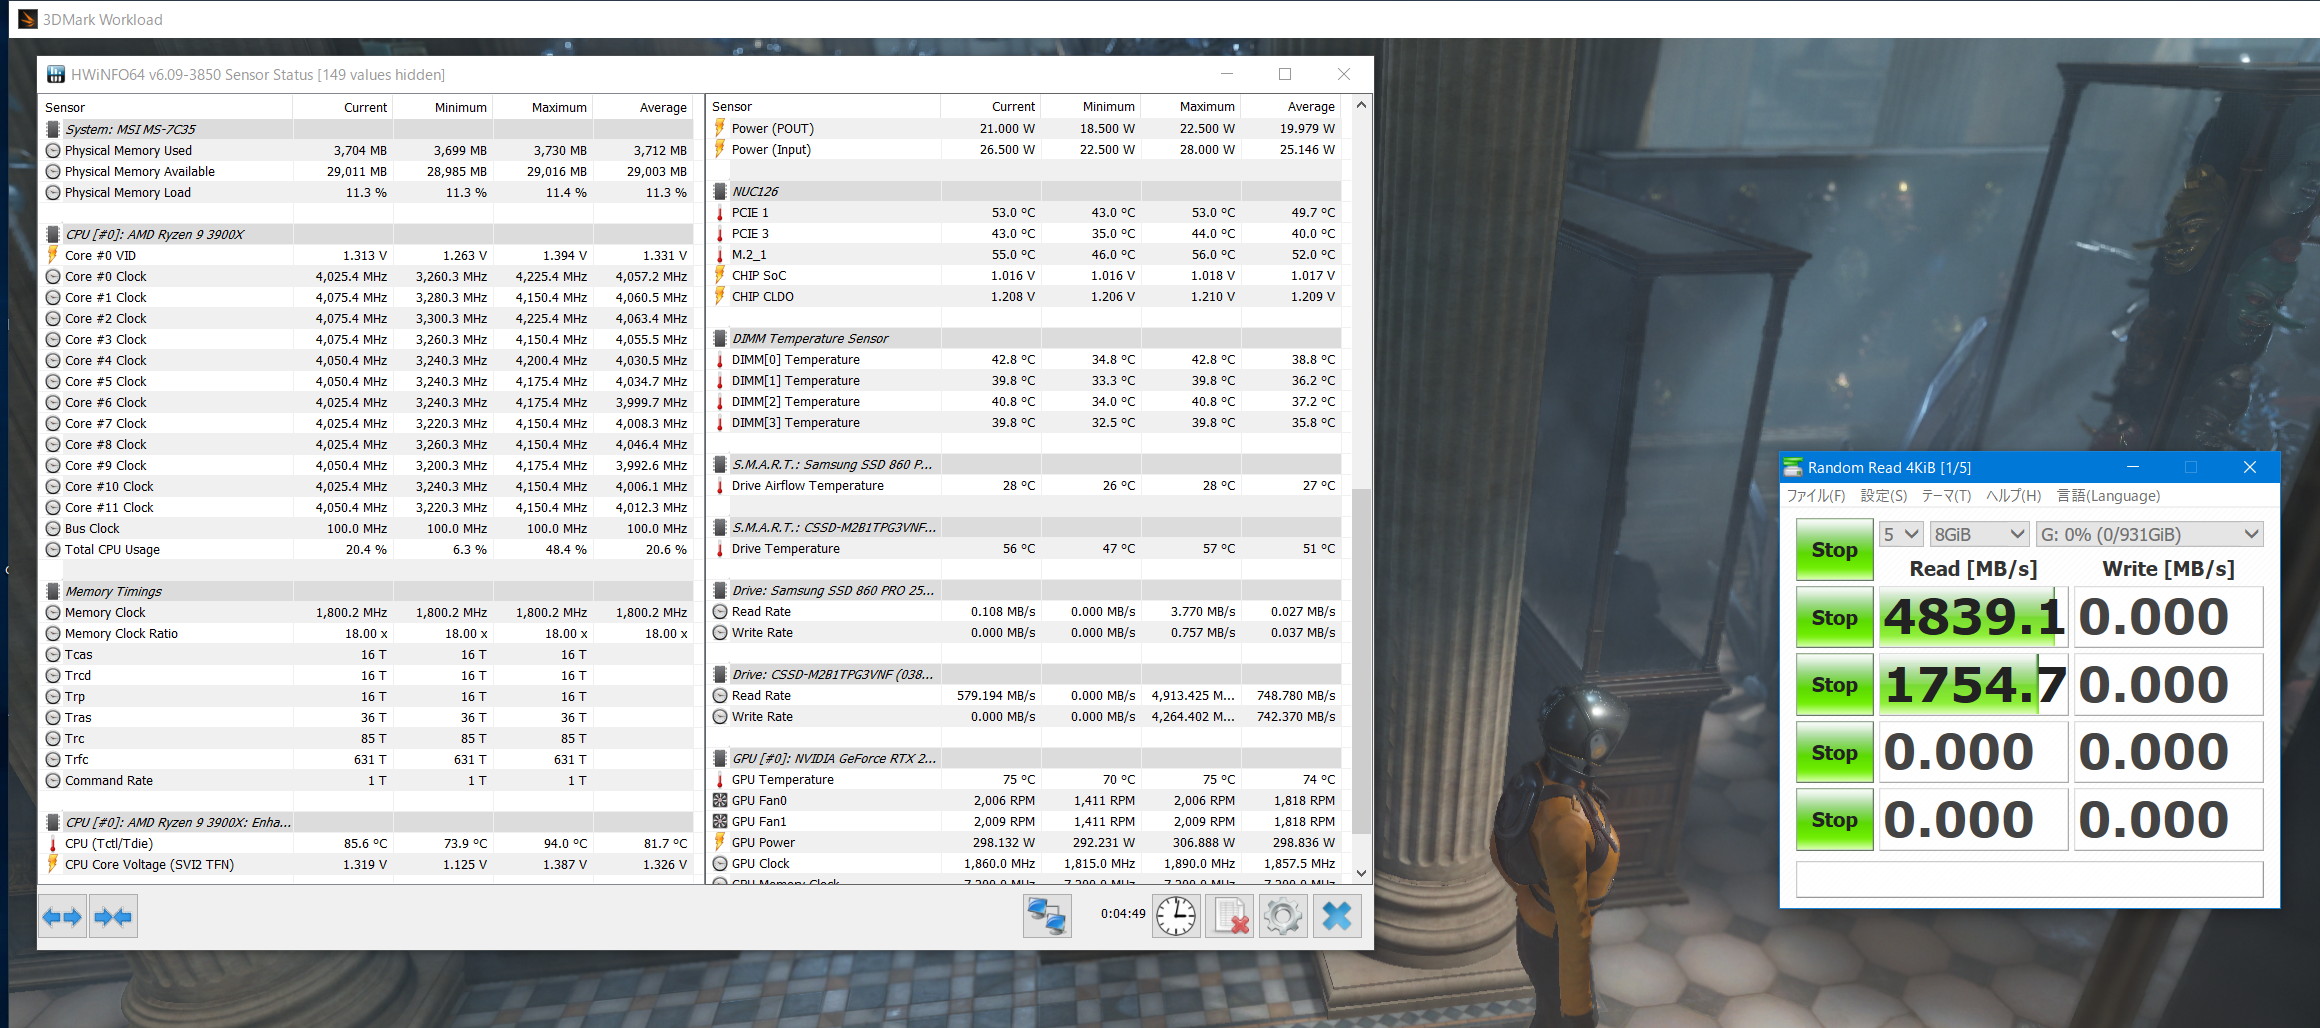This screenshot has height=1028, width=2320.
Task: Open the drive dropdown G: 0% (0/931GiB)
Action: click(2149, 534)
